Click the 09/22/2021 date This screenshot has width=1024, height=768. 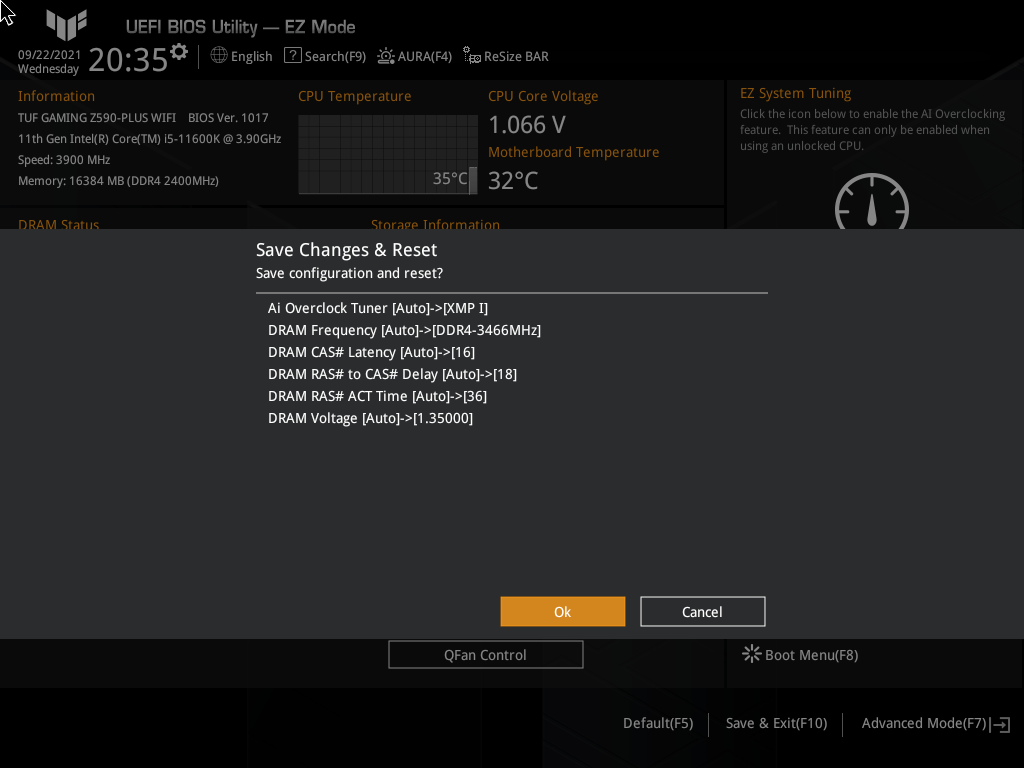coord(49,55)
